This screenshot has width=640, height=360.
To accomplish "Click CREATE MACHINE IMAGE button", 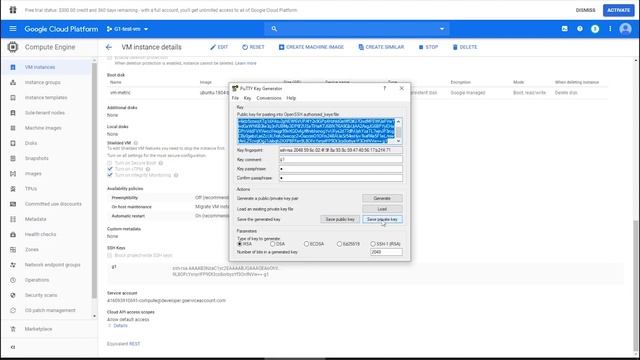I will coord(311,47).
